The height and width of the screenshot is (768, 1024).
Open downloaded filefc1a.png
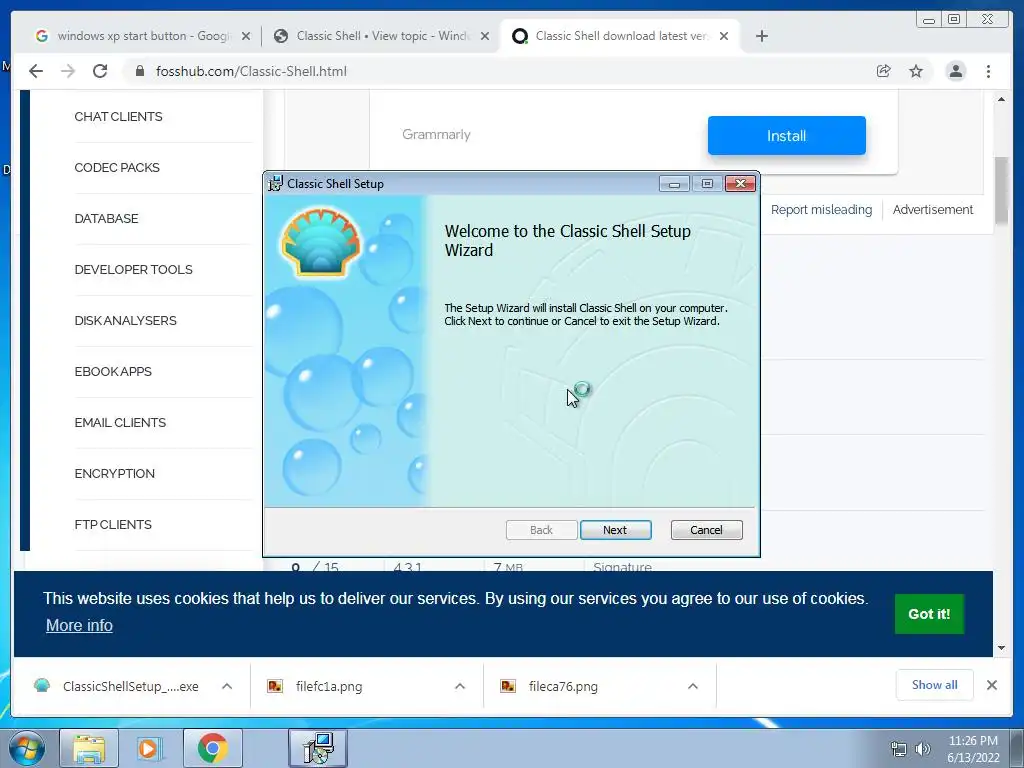[328, 686]
